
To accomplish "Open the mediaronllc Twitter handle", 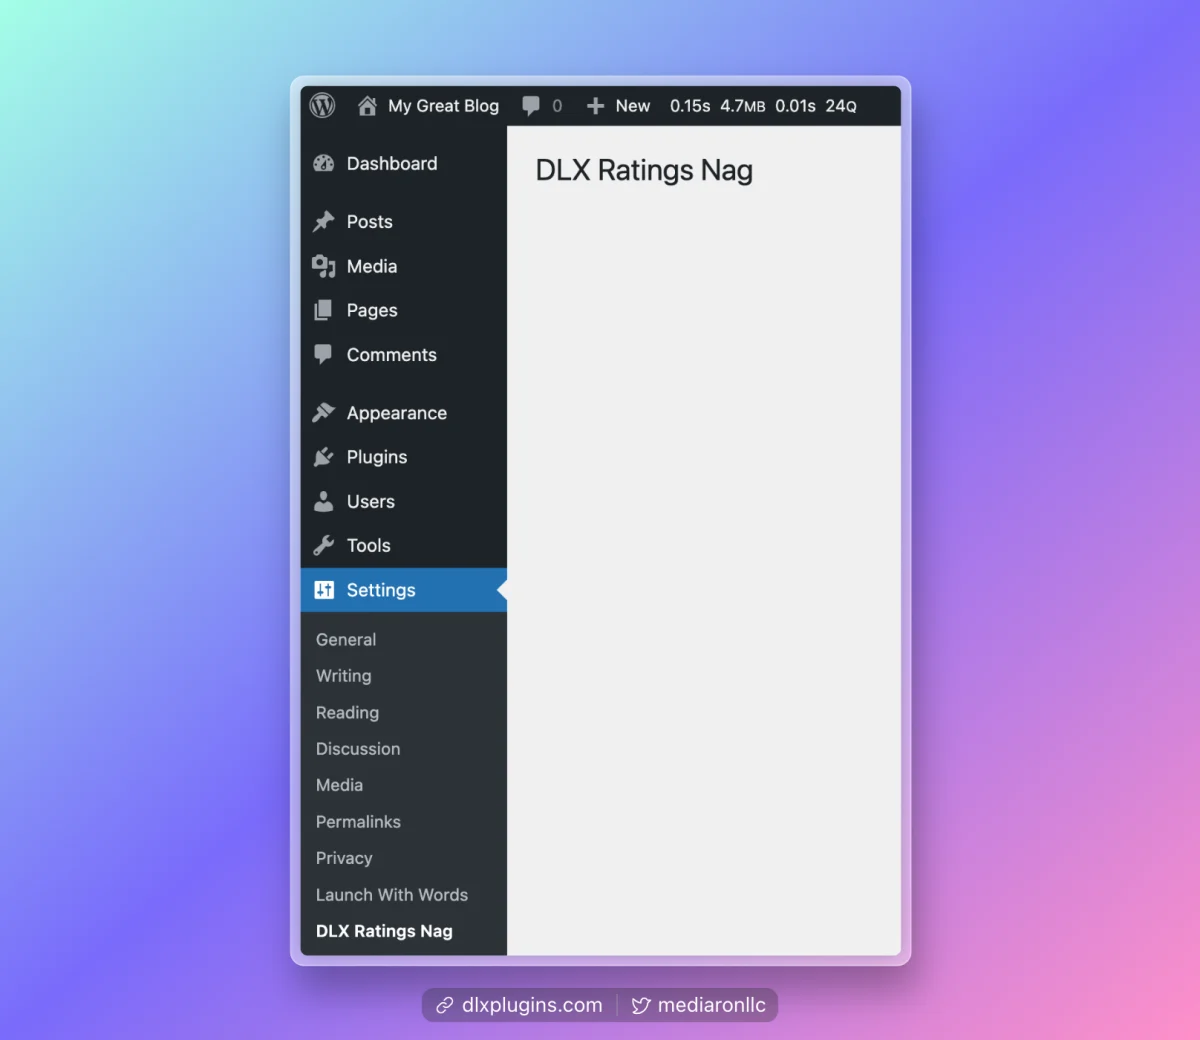I will (x=712, y=1006).
